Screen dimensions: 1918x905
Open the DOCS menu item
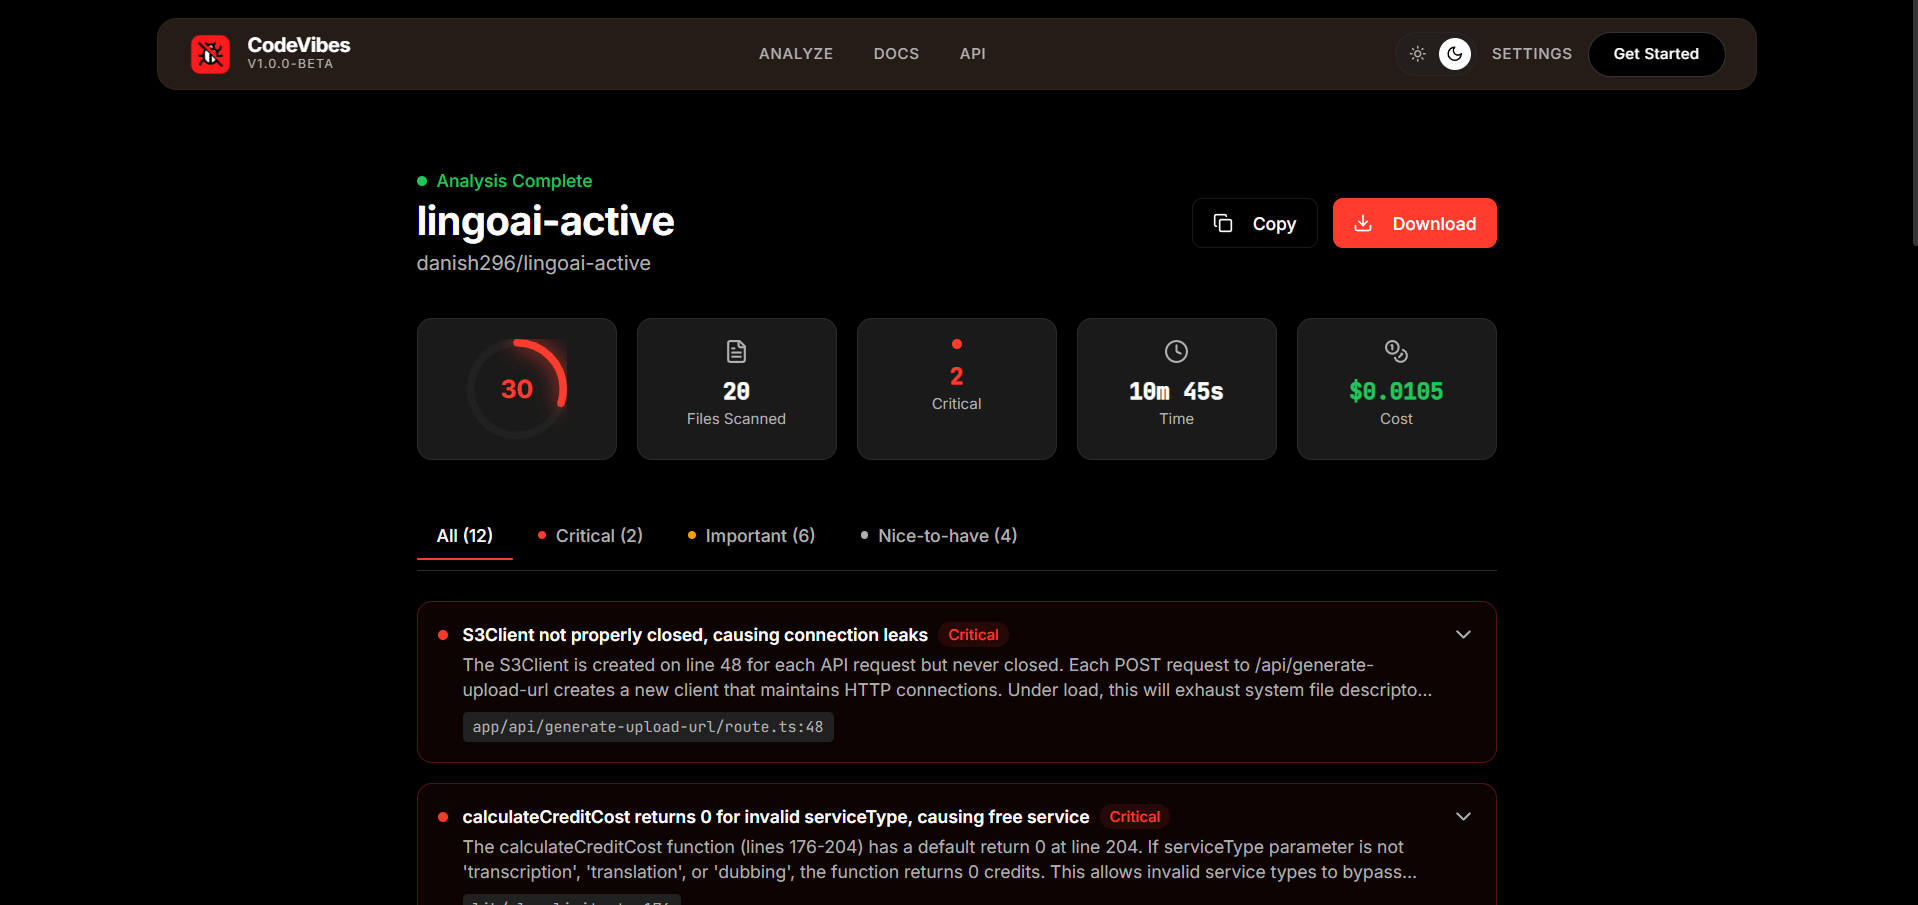point(895,54)
